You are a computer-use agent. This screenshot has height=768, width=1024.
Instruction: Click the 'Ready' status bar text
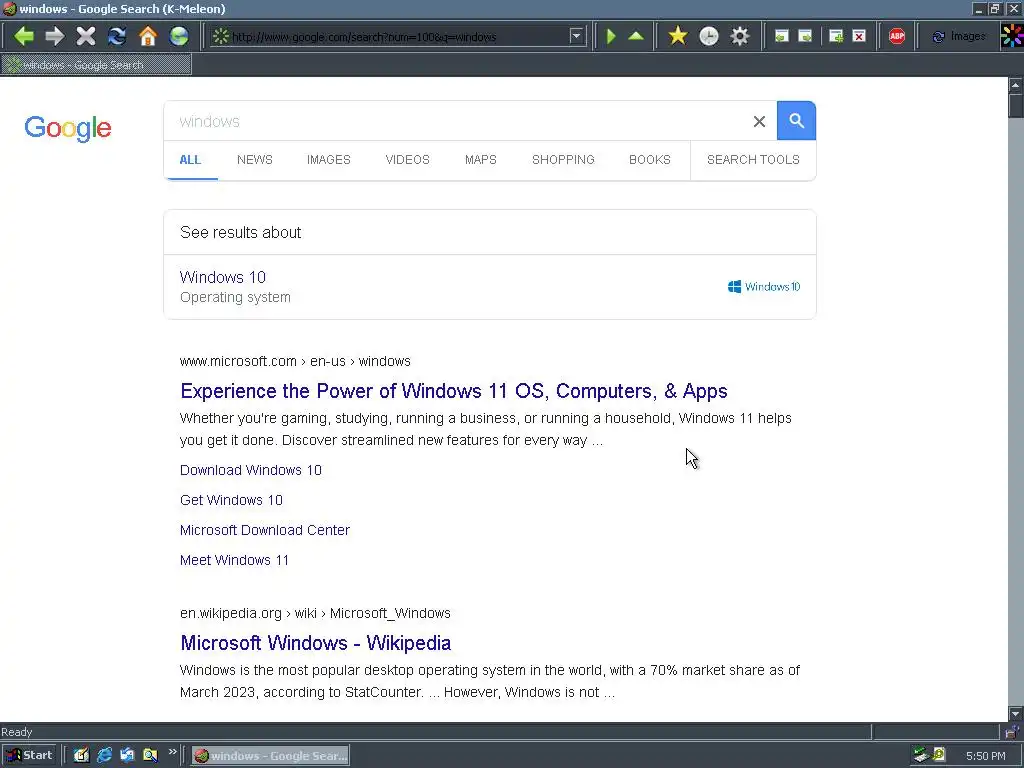coord(17,732)
